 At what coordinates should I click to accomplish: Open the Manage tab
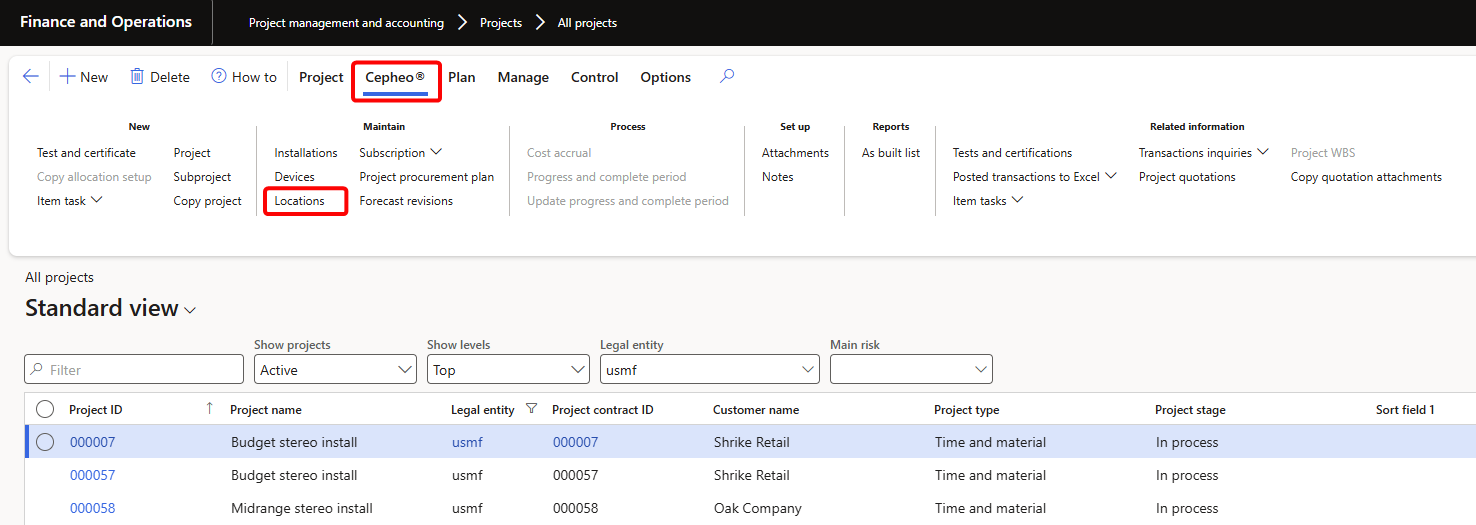click(x=523, y=77)
